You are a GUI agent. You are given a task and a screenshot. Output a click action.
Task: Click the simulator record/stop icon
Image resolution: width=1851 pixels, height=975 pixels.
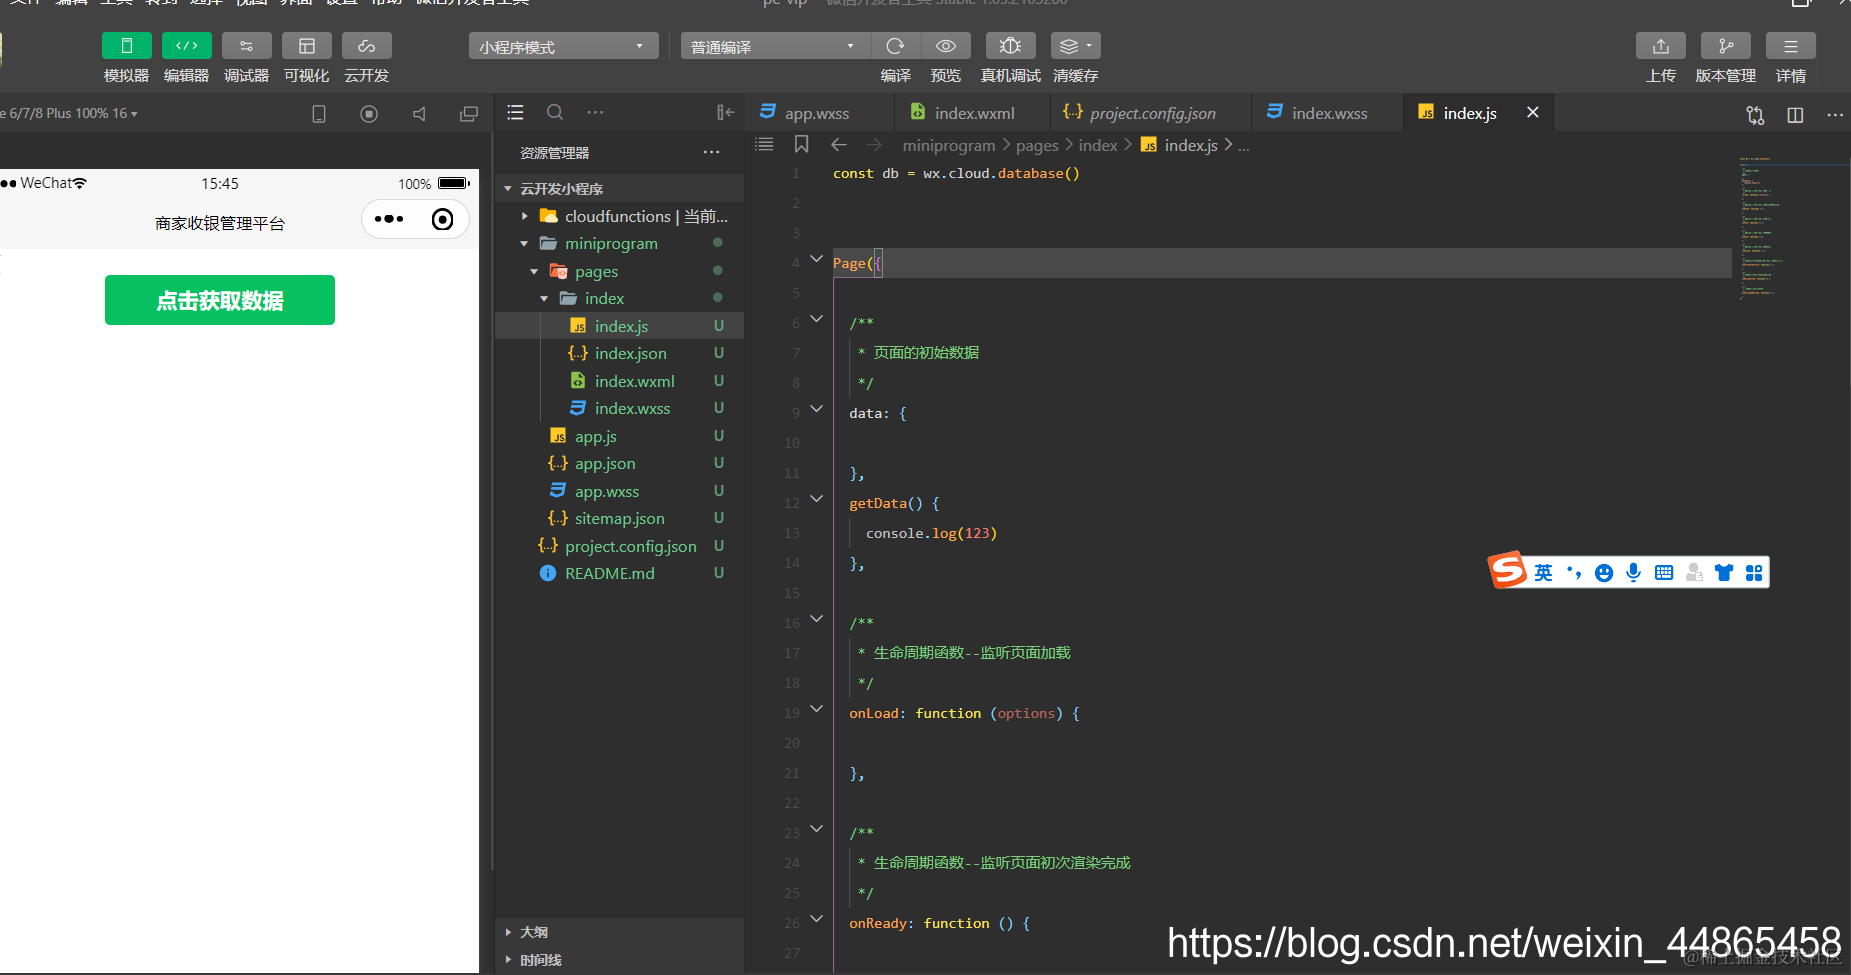369,114
